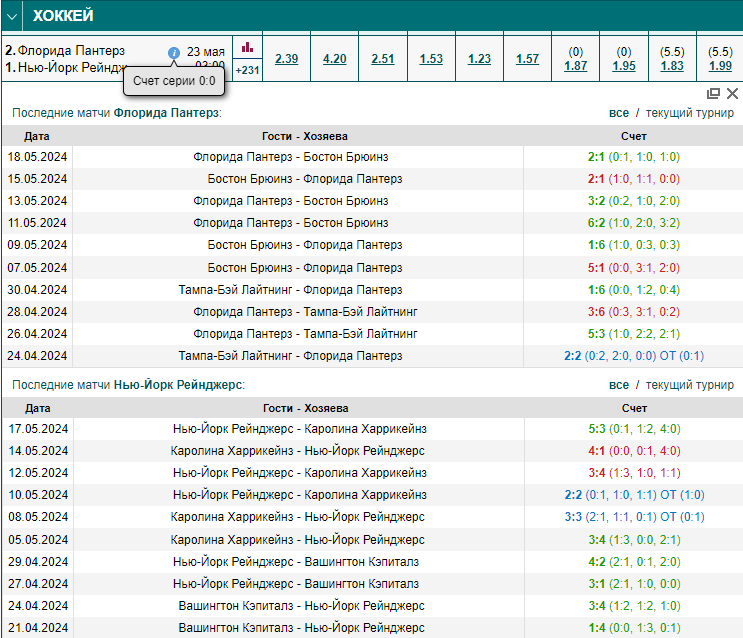This screenshot has height=638, width=743.
Task: Click the 'Счет серии 0:0' tooltip
Action: [174, 81]
